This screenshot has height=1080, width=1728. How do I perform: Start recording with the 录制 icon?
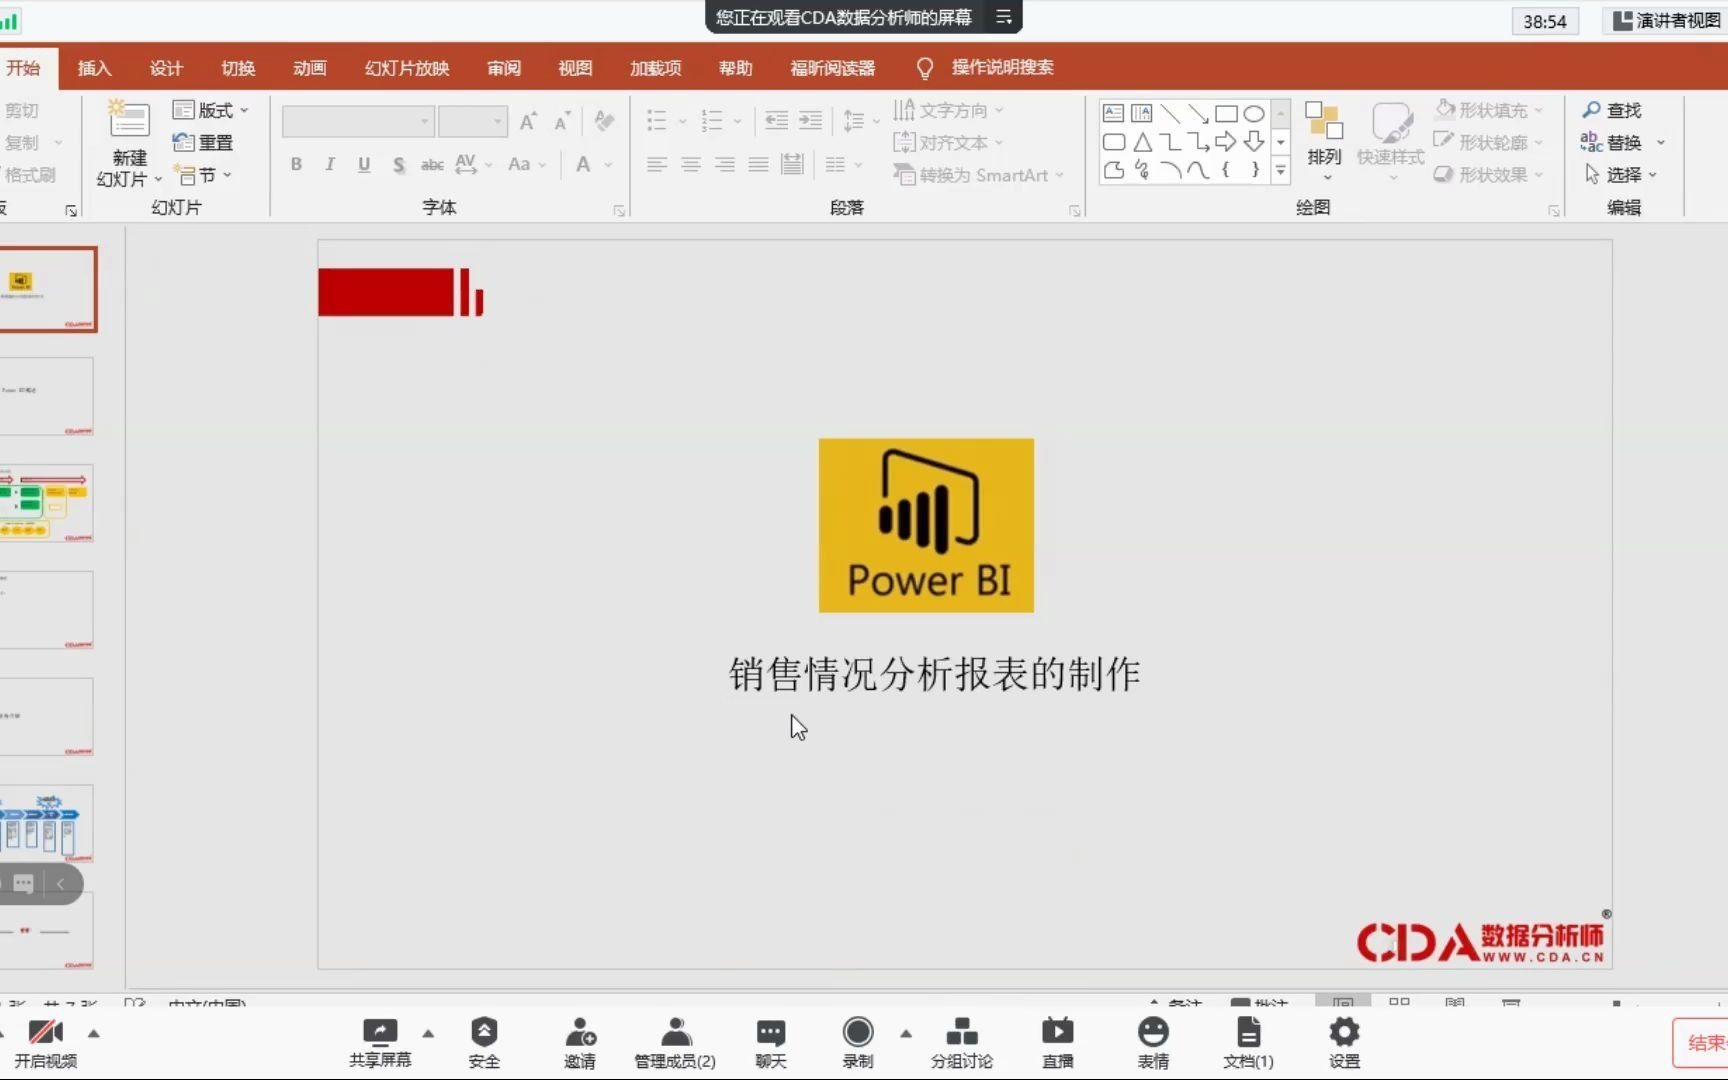857,1042
